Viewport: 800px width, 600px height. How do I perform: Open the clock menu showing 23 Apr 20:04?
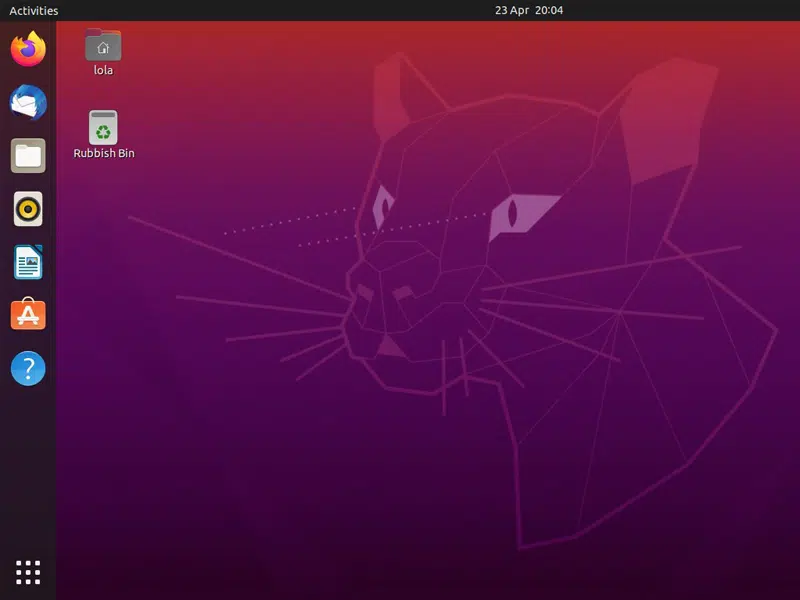[x=529, y=10]
